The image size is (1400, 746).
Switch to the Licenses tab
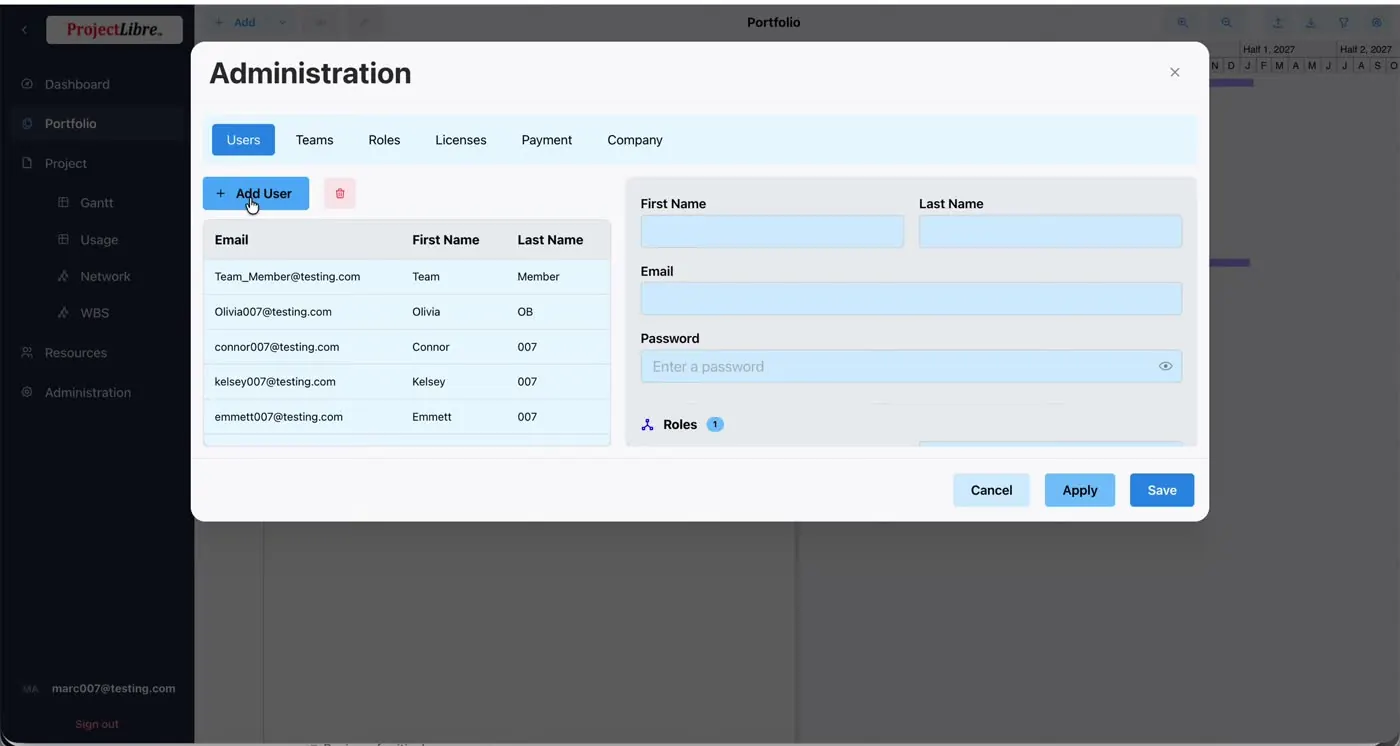click(x=461, y=140)
